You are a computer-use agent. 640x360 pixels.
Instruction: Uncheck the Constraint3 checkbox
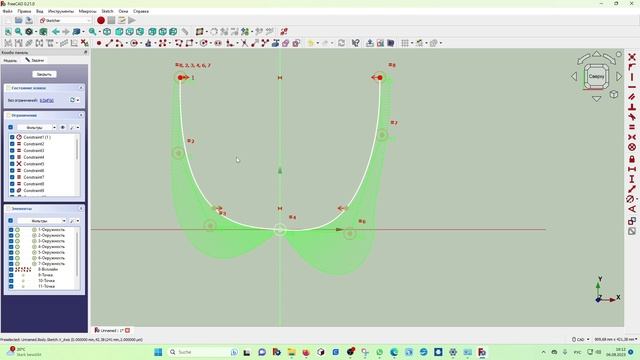(12, 151)
